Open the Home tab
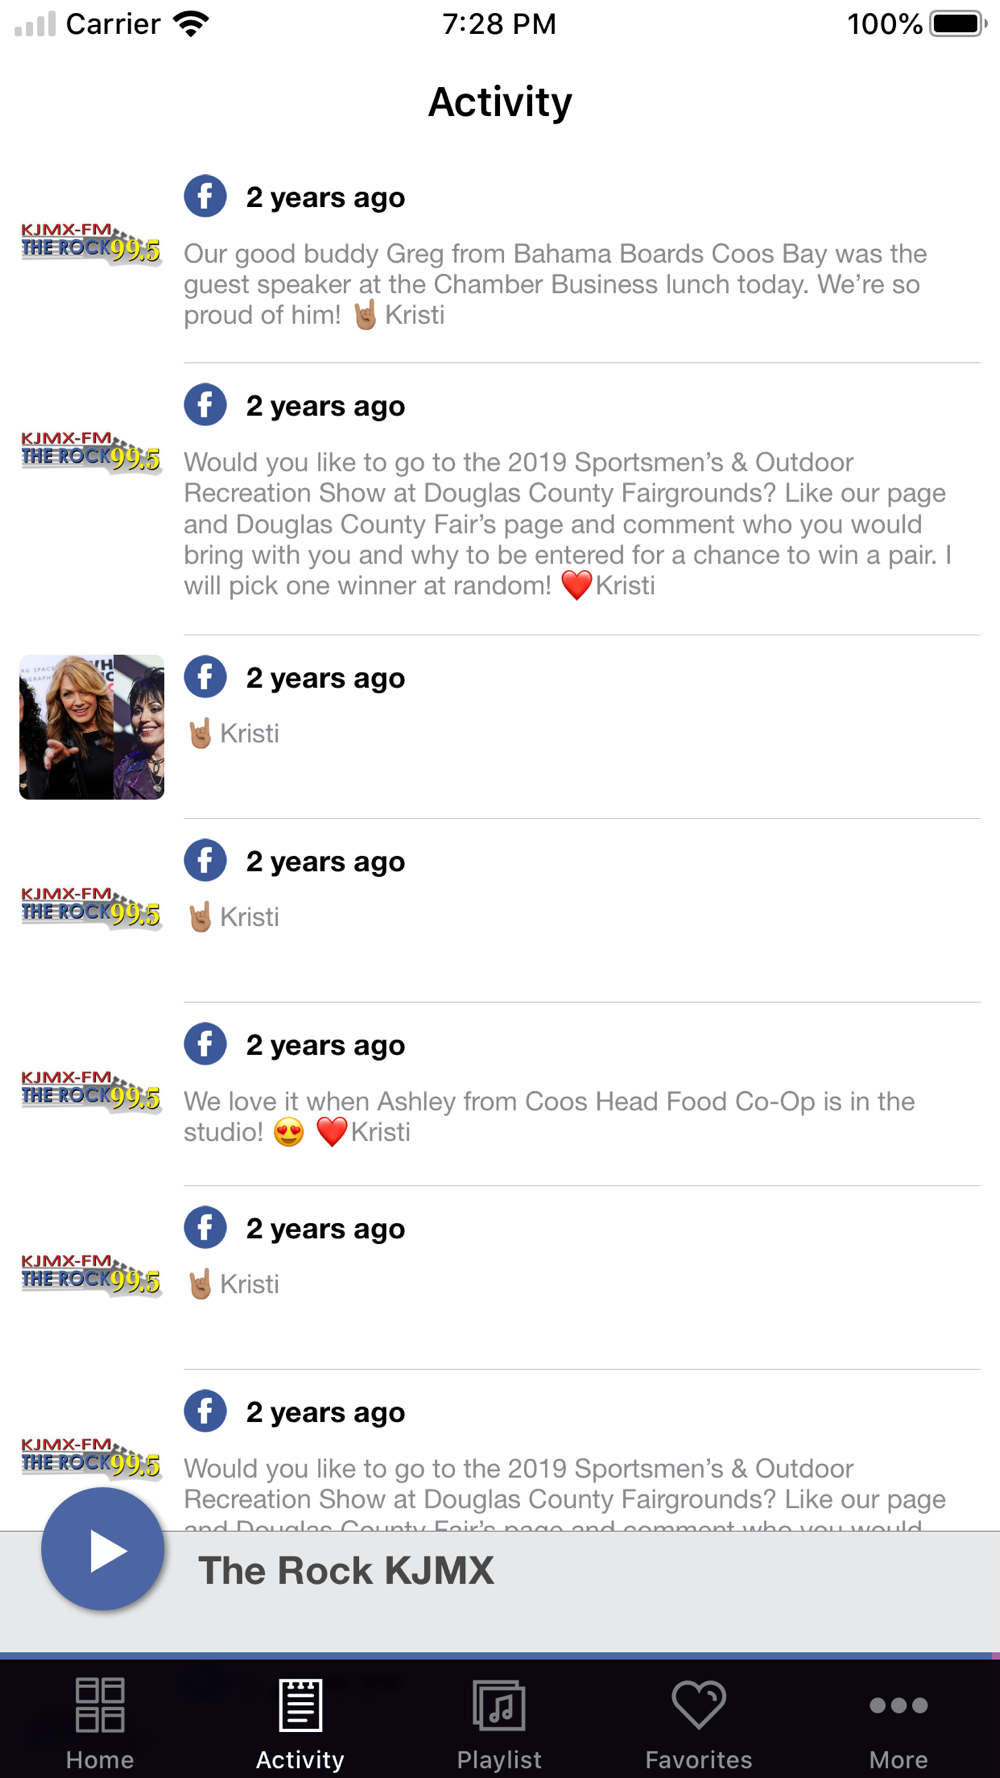1000x1778 pixels. point(100,1722)
